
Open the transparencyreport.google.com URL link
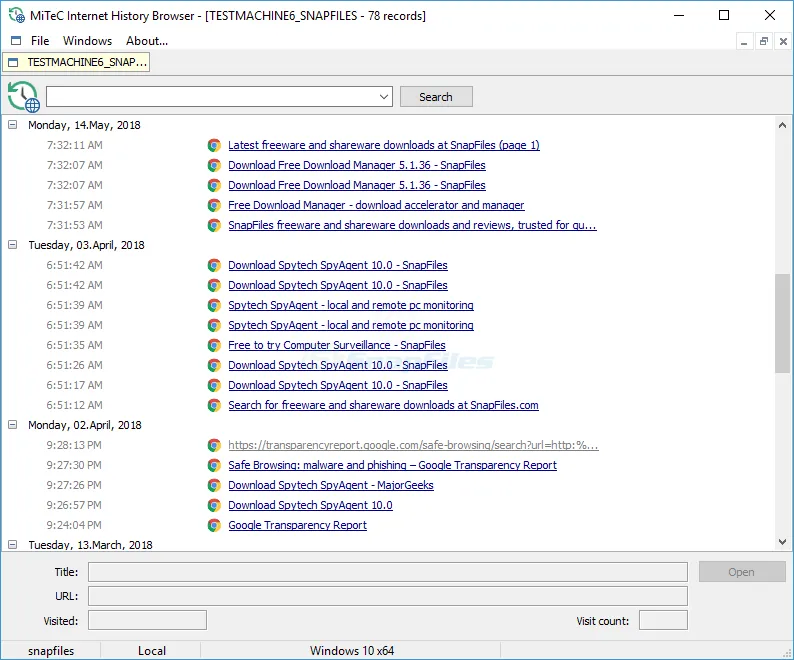click(413, 445)
